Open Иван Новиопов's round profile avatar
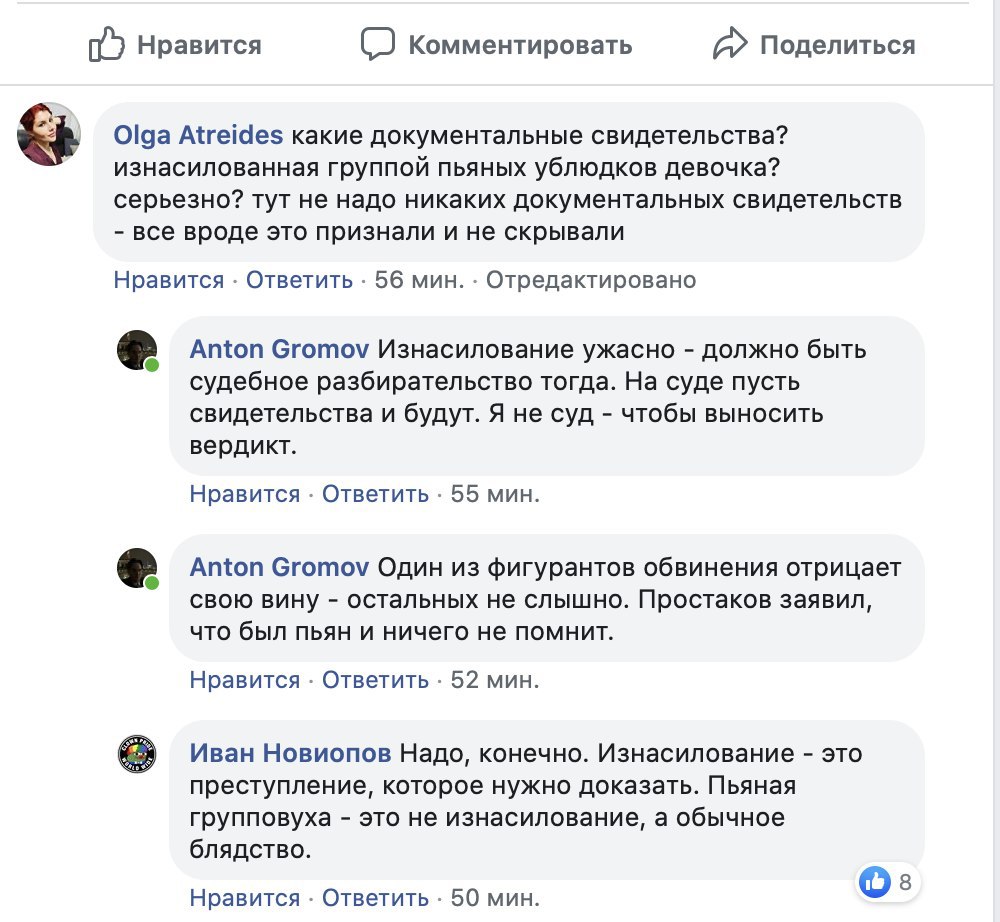The image size is (1000, 922). [x=137, y=754]
